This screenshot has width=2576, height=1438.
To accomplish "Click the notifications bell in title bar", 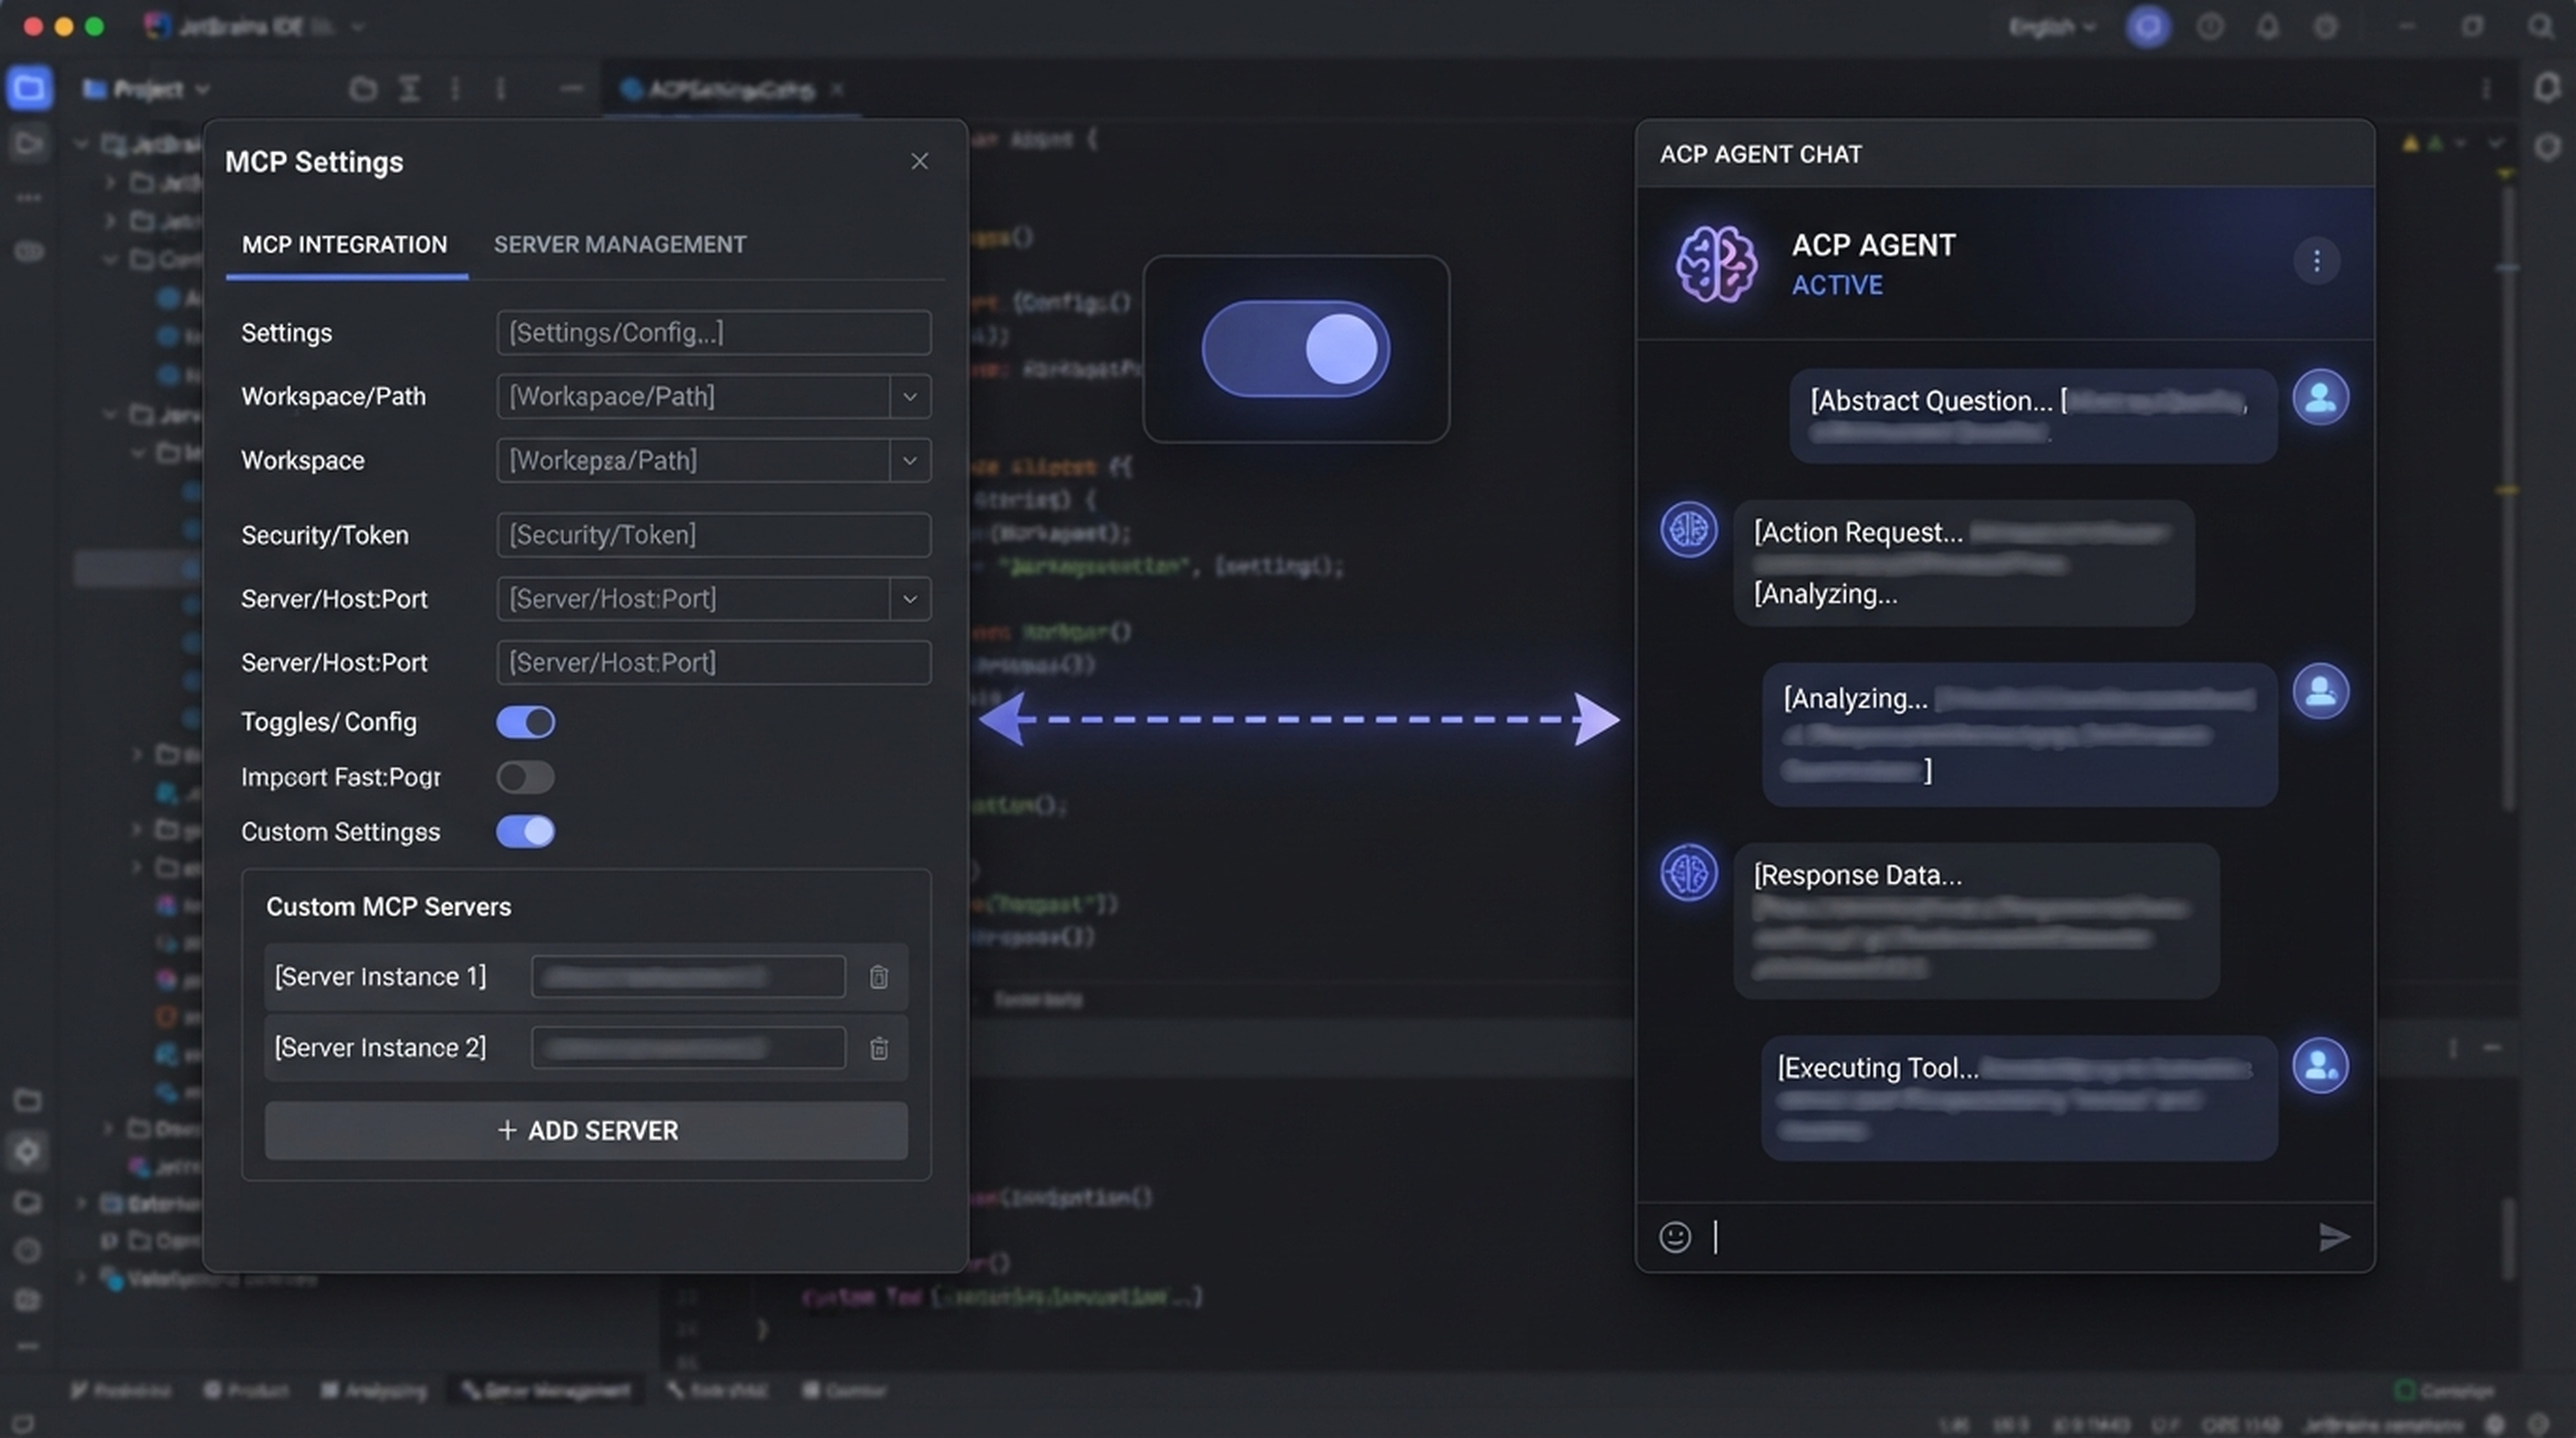I will tap(2267, 27).
